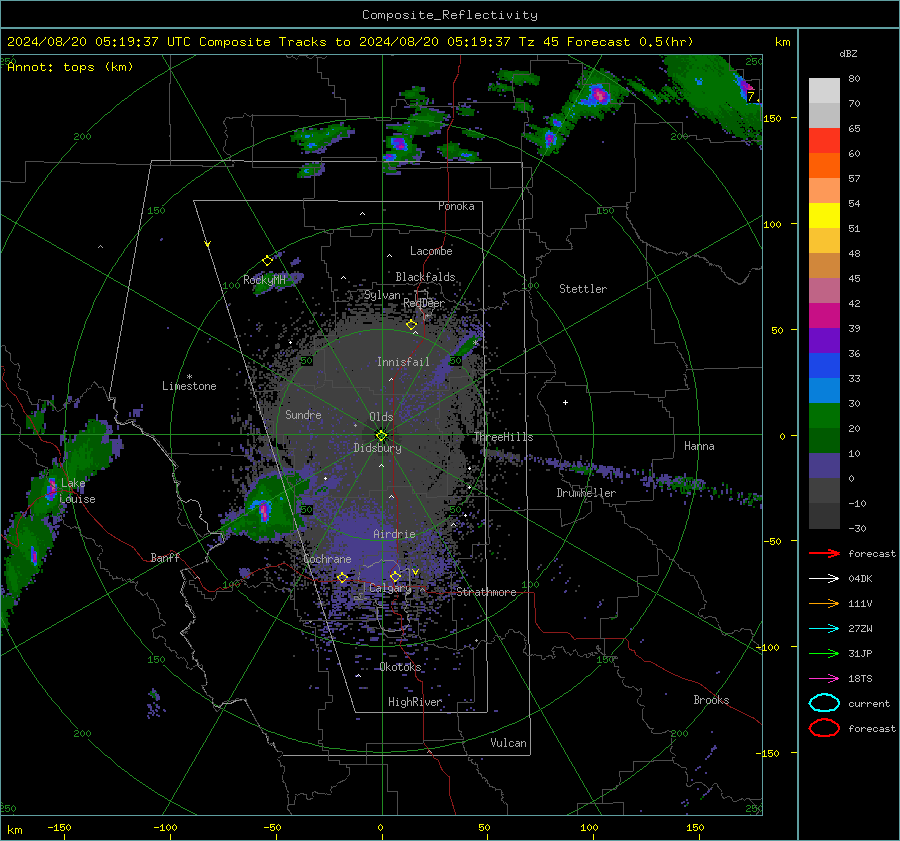Click the 'Forecast 0.5(hr)' text in header
This screenshot has height=841, width=900.
[x=630, y=42]
